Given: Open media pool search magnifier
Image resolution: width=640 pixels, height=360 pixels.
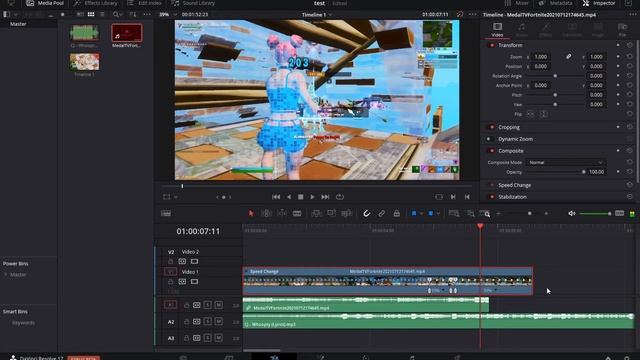Looking at the screenshot, I should point(116,14).
